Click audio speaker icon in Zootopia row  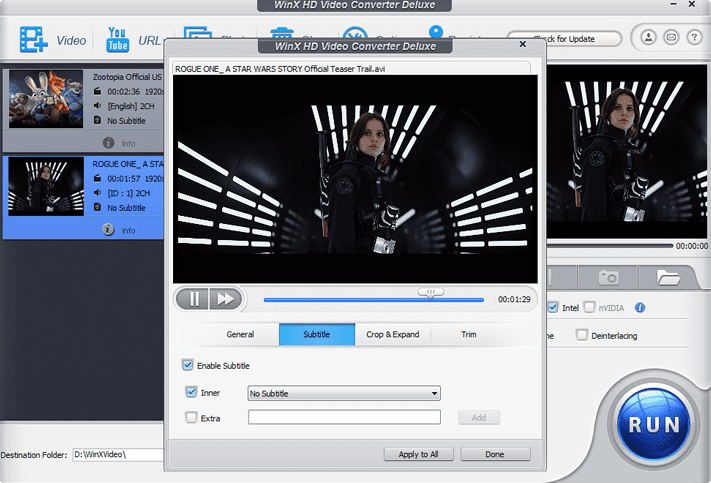[x=97, y=106]
